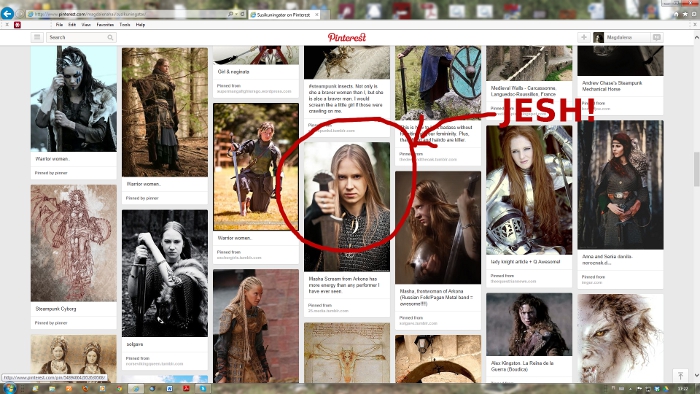
Task: Open the red-haired lady knight armor pin
Action: 529,190
